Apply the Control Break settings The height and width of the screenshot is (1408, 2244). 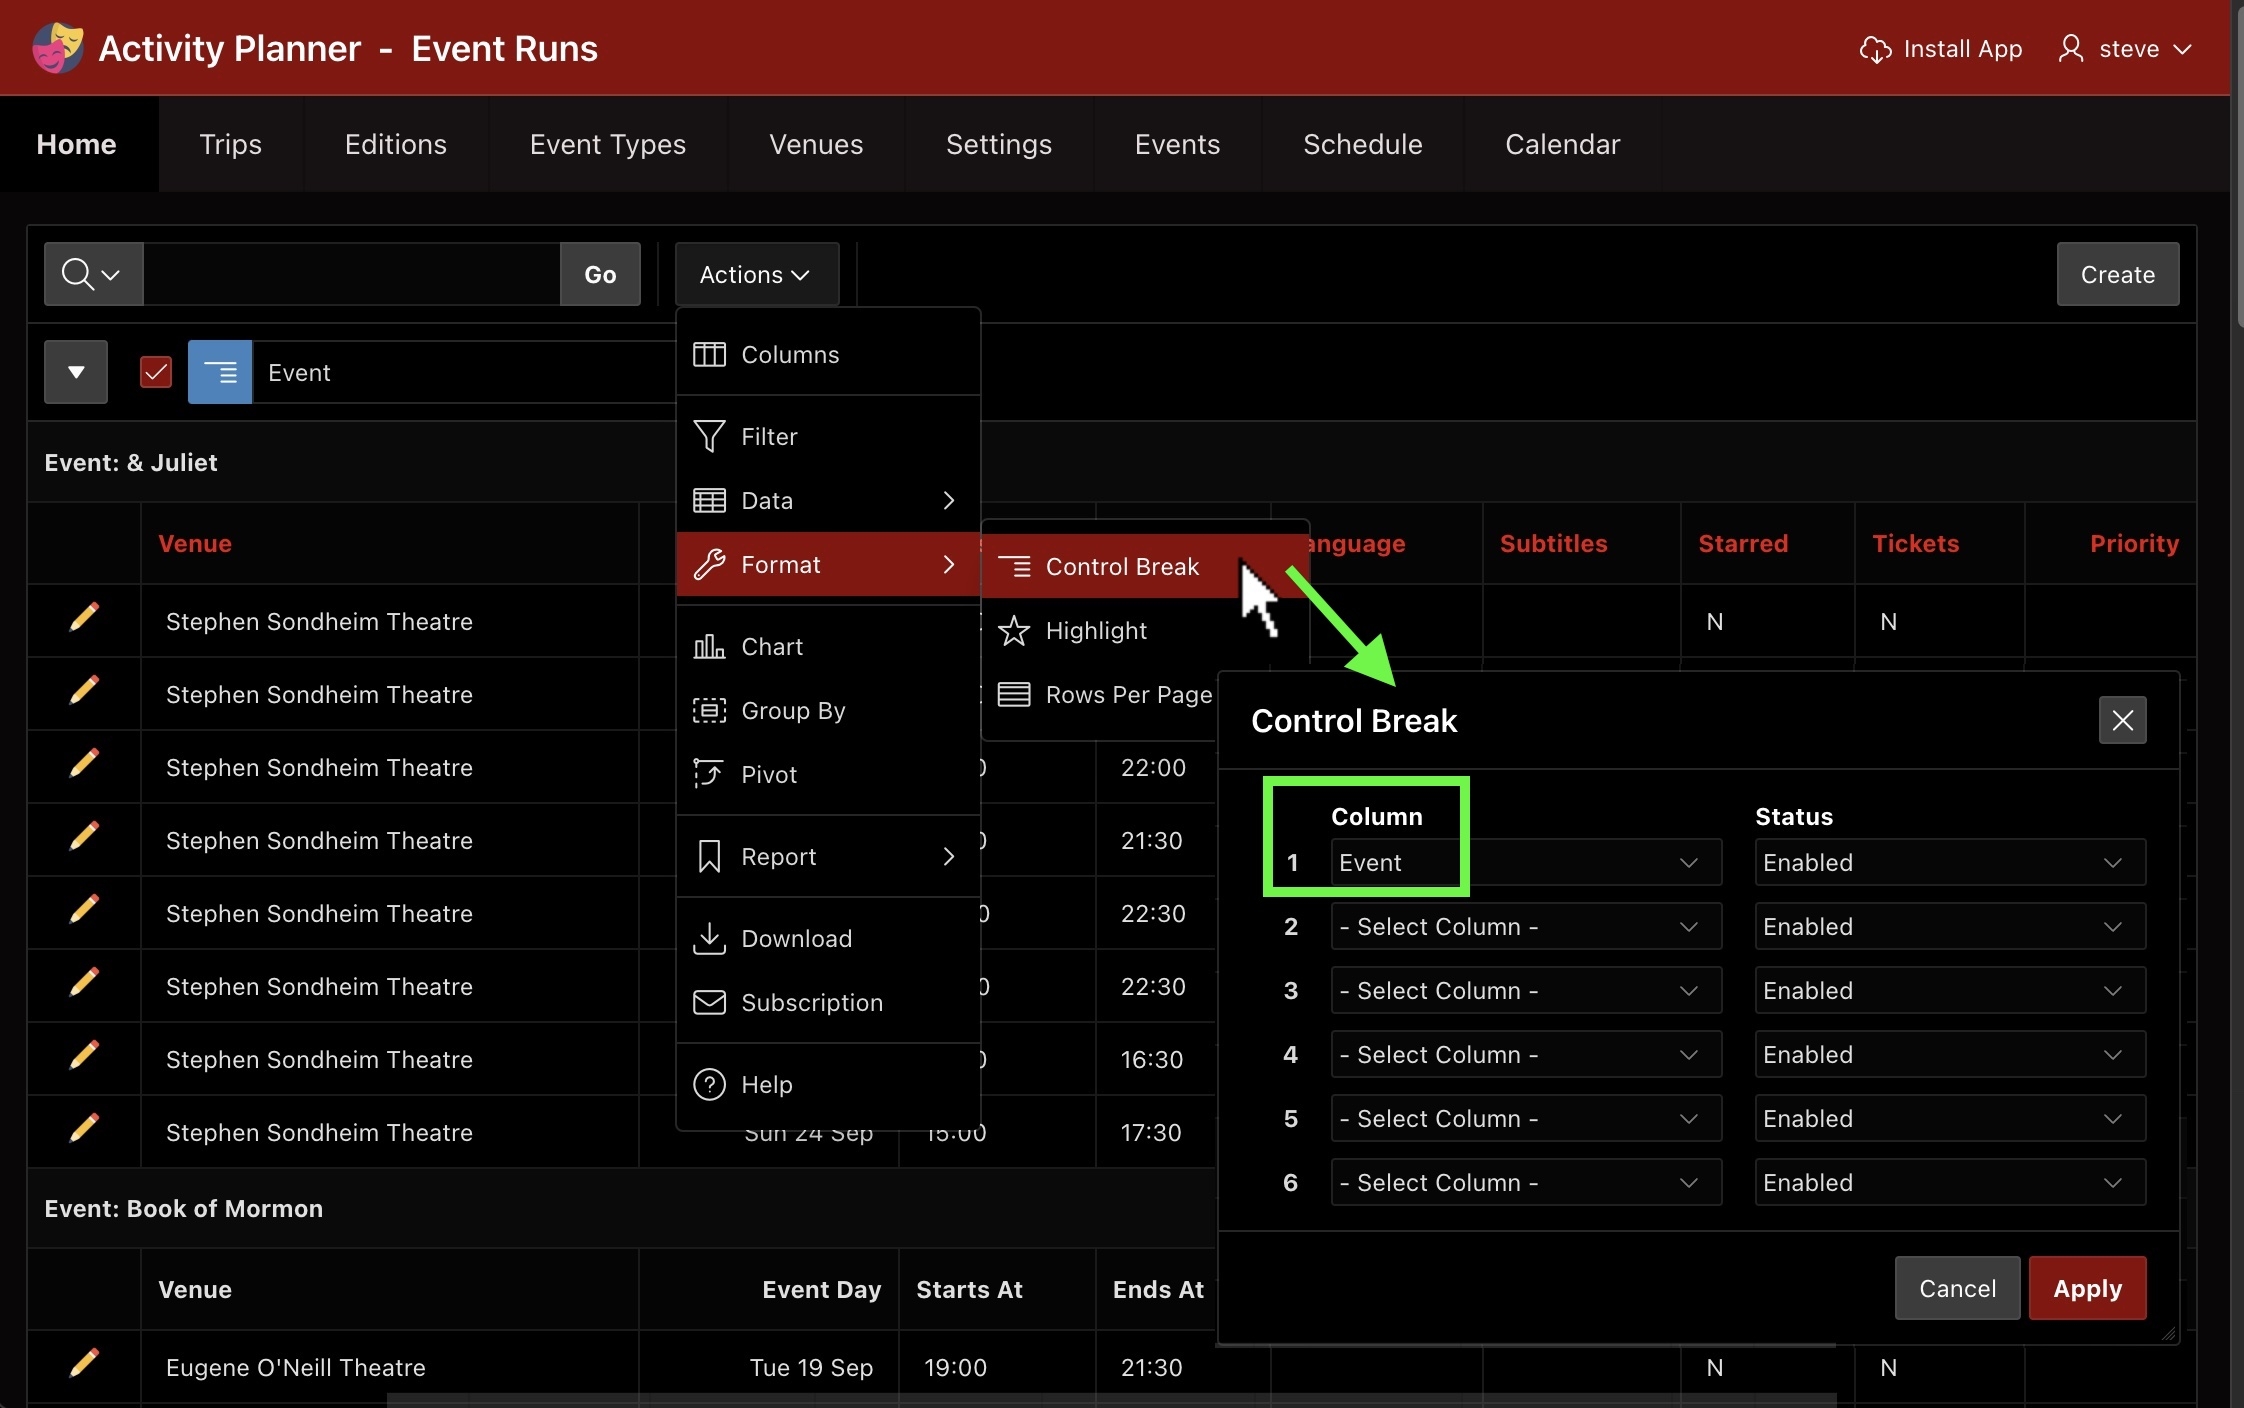click(x=2086, y=1288)
